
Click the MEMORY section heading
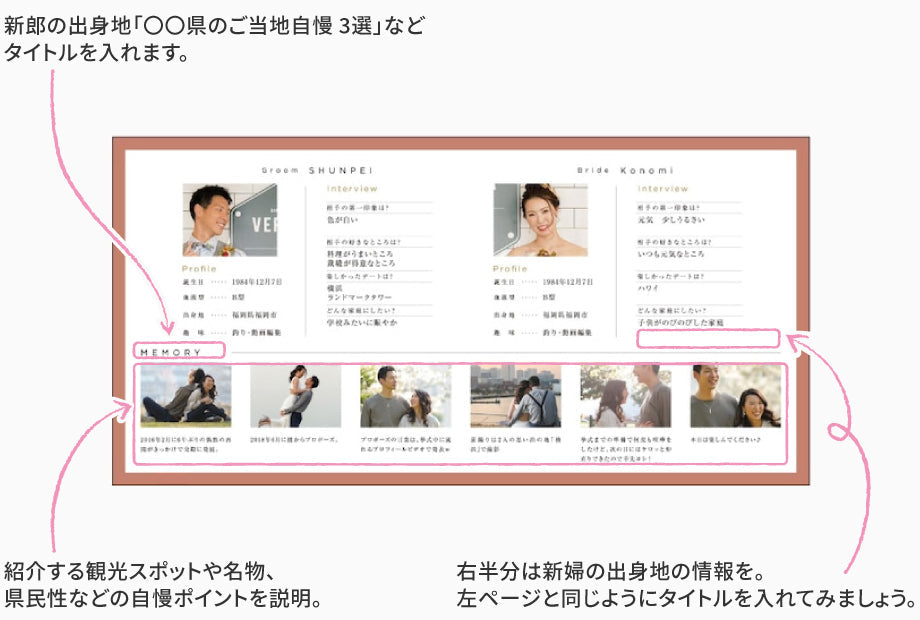171,353
